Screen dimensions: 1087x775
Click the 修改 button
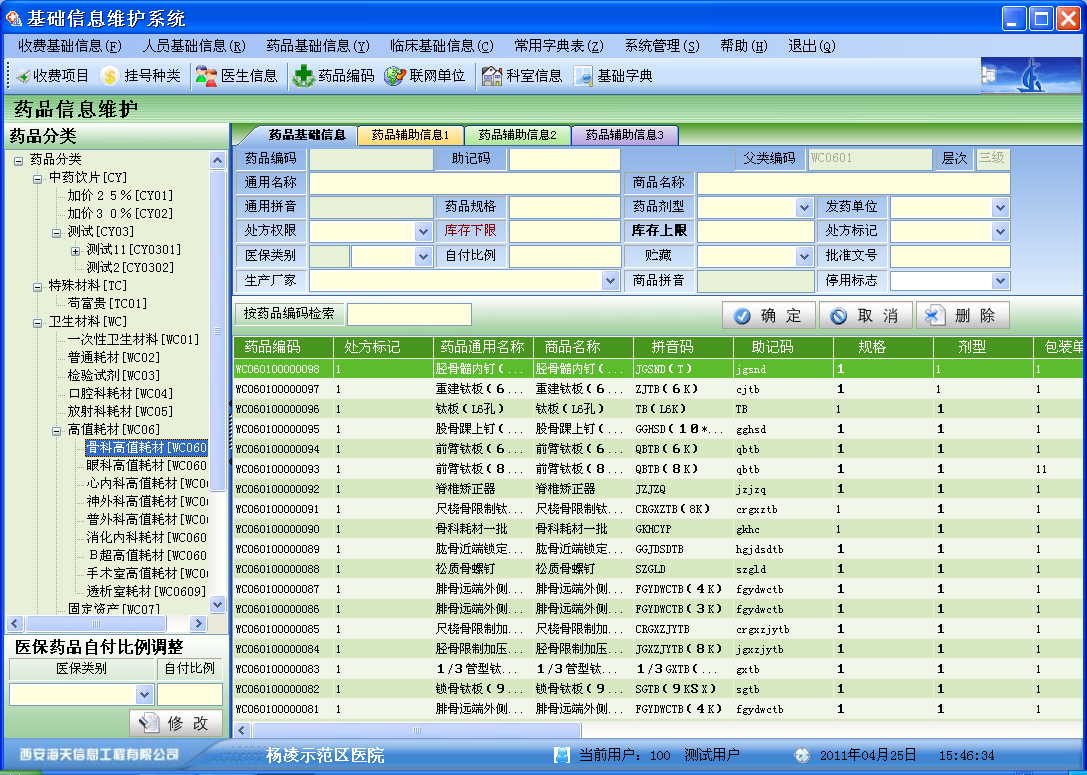(x=176, y=723)
